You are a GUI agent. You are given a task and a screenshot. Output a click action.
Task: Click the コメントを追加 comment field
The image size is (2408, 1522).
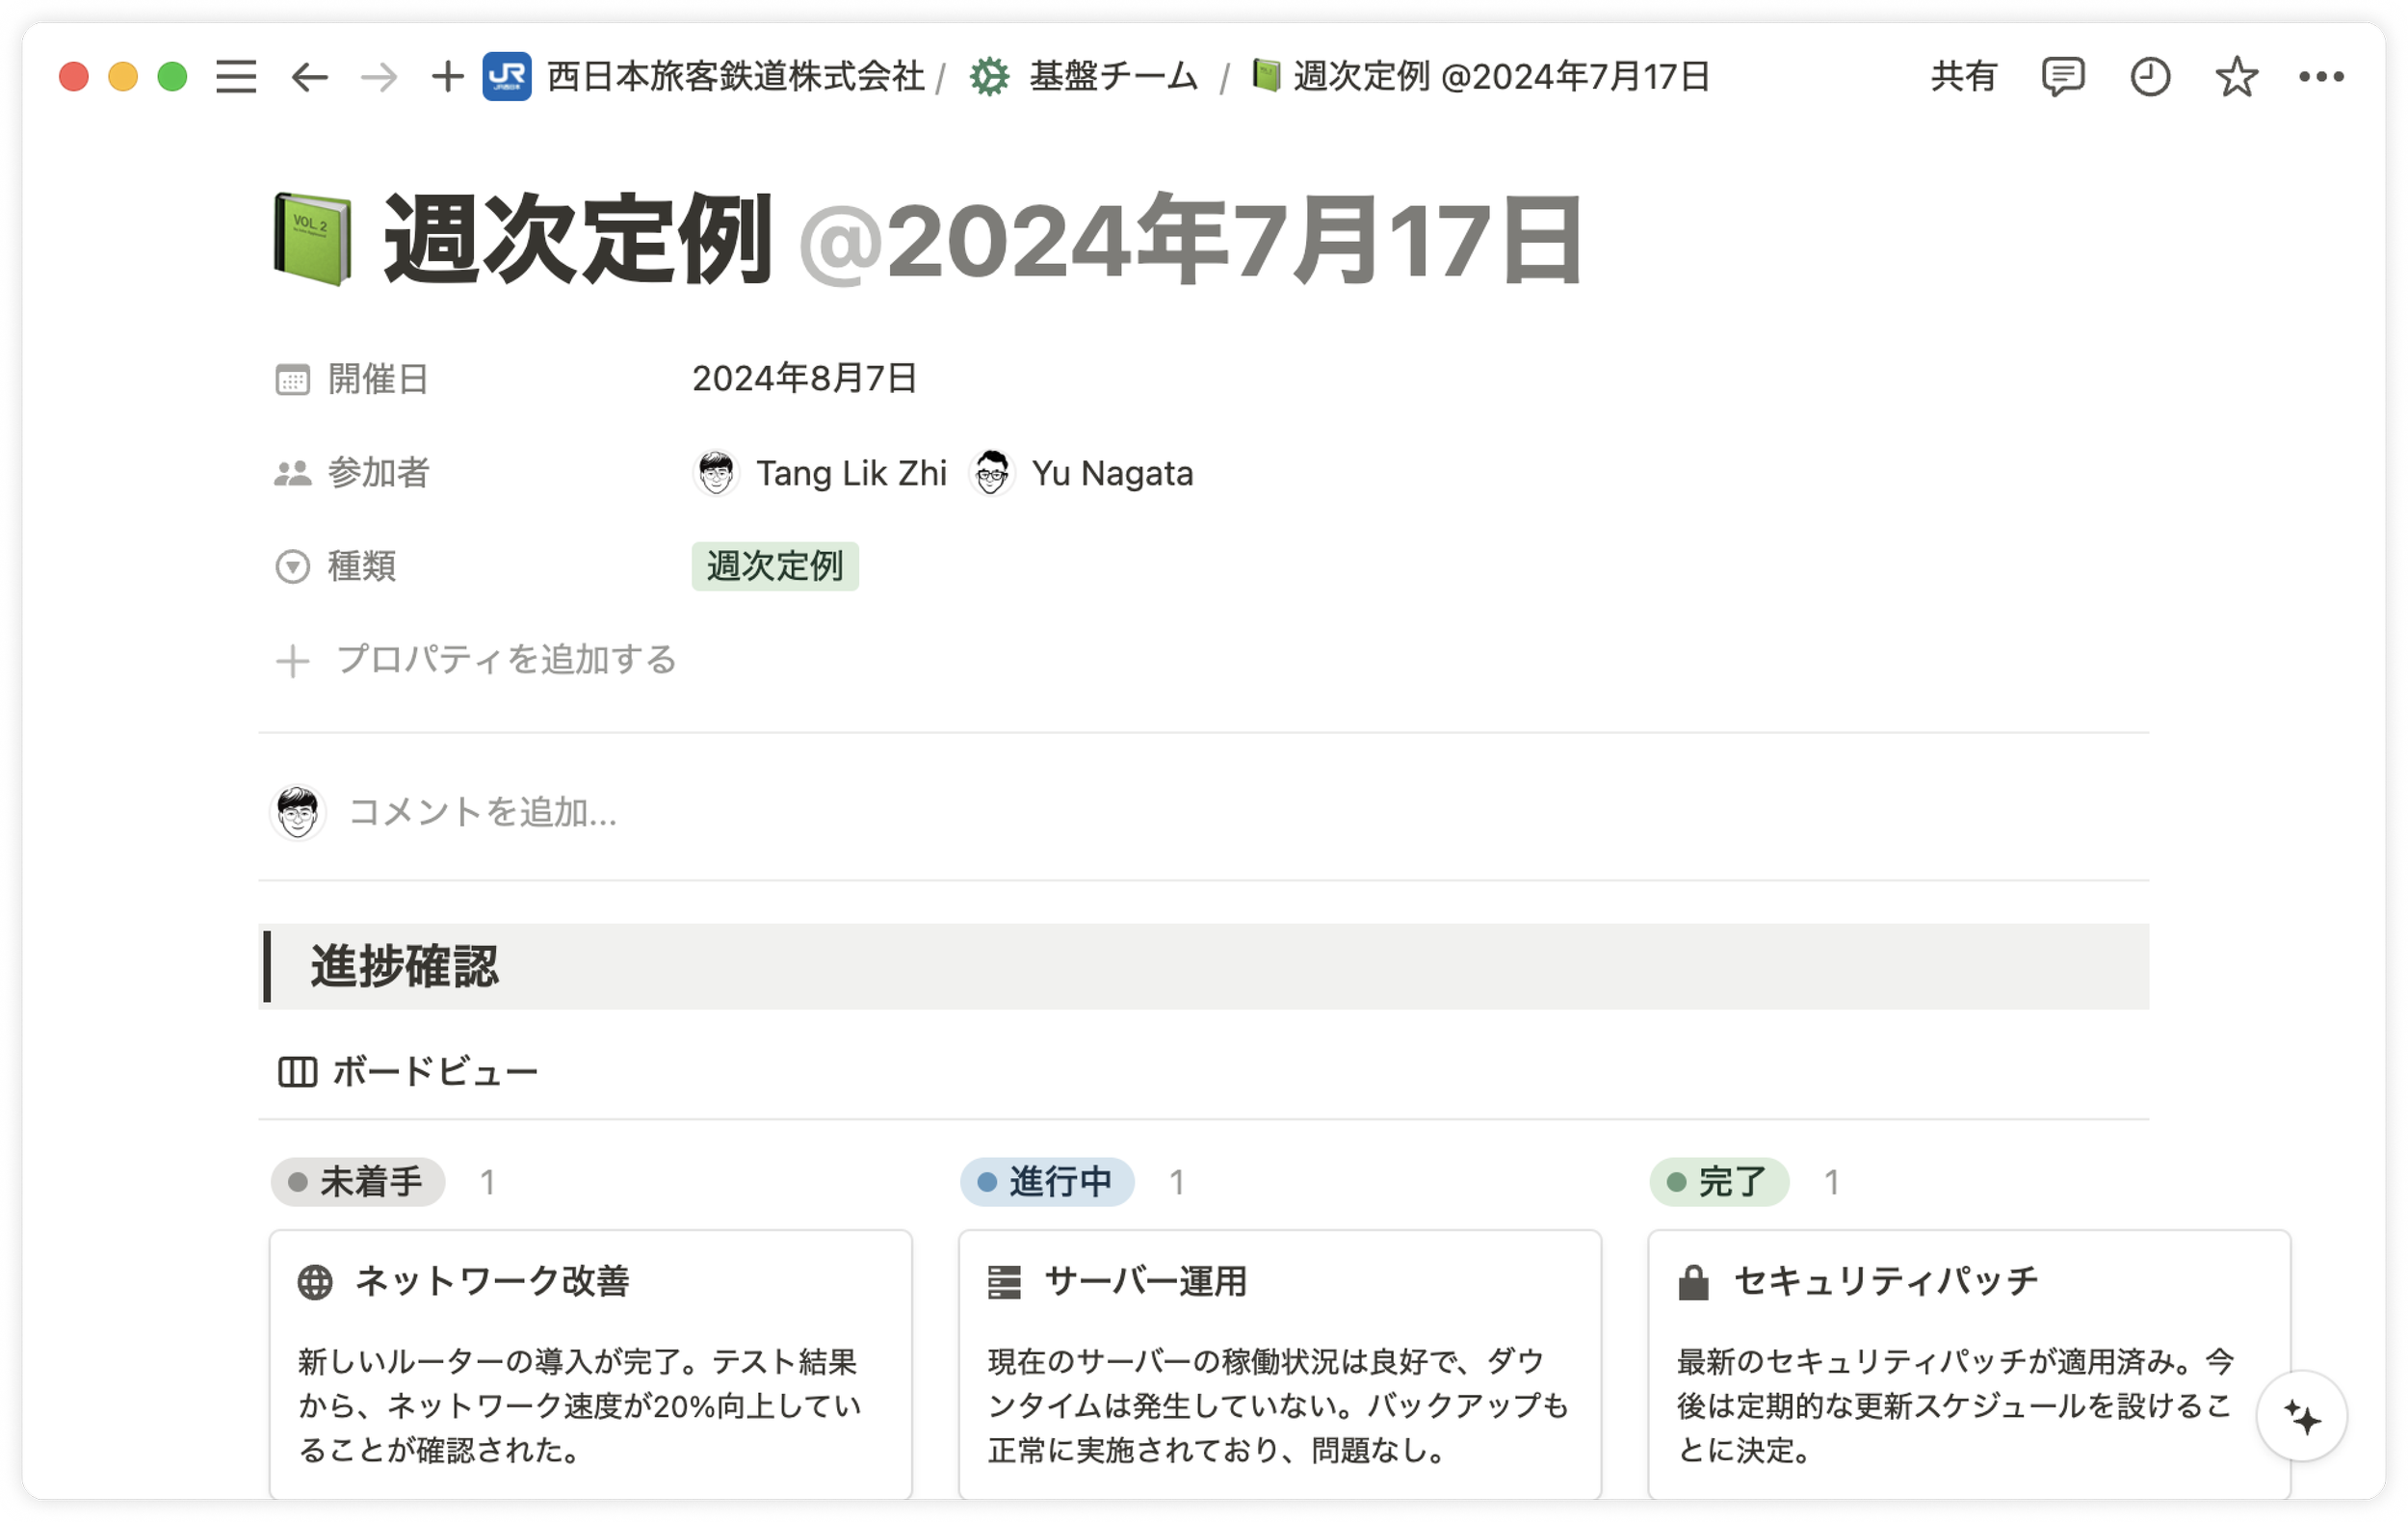(482, 812)
